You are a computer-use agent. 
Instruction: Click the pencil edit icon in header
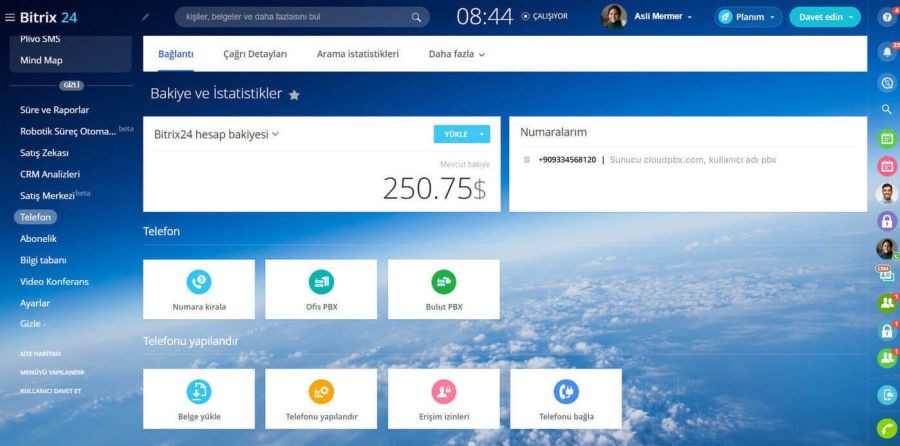coord(145,17)
